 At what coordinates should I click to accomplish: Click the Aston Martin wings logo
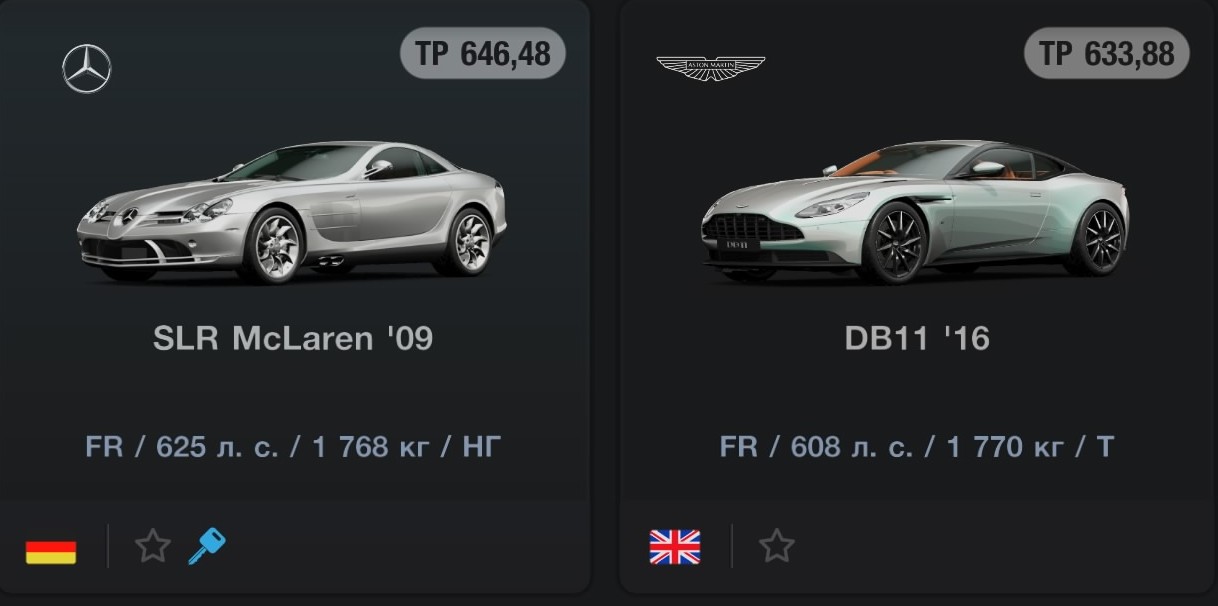(x=710, y=68)
